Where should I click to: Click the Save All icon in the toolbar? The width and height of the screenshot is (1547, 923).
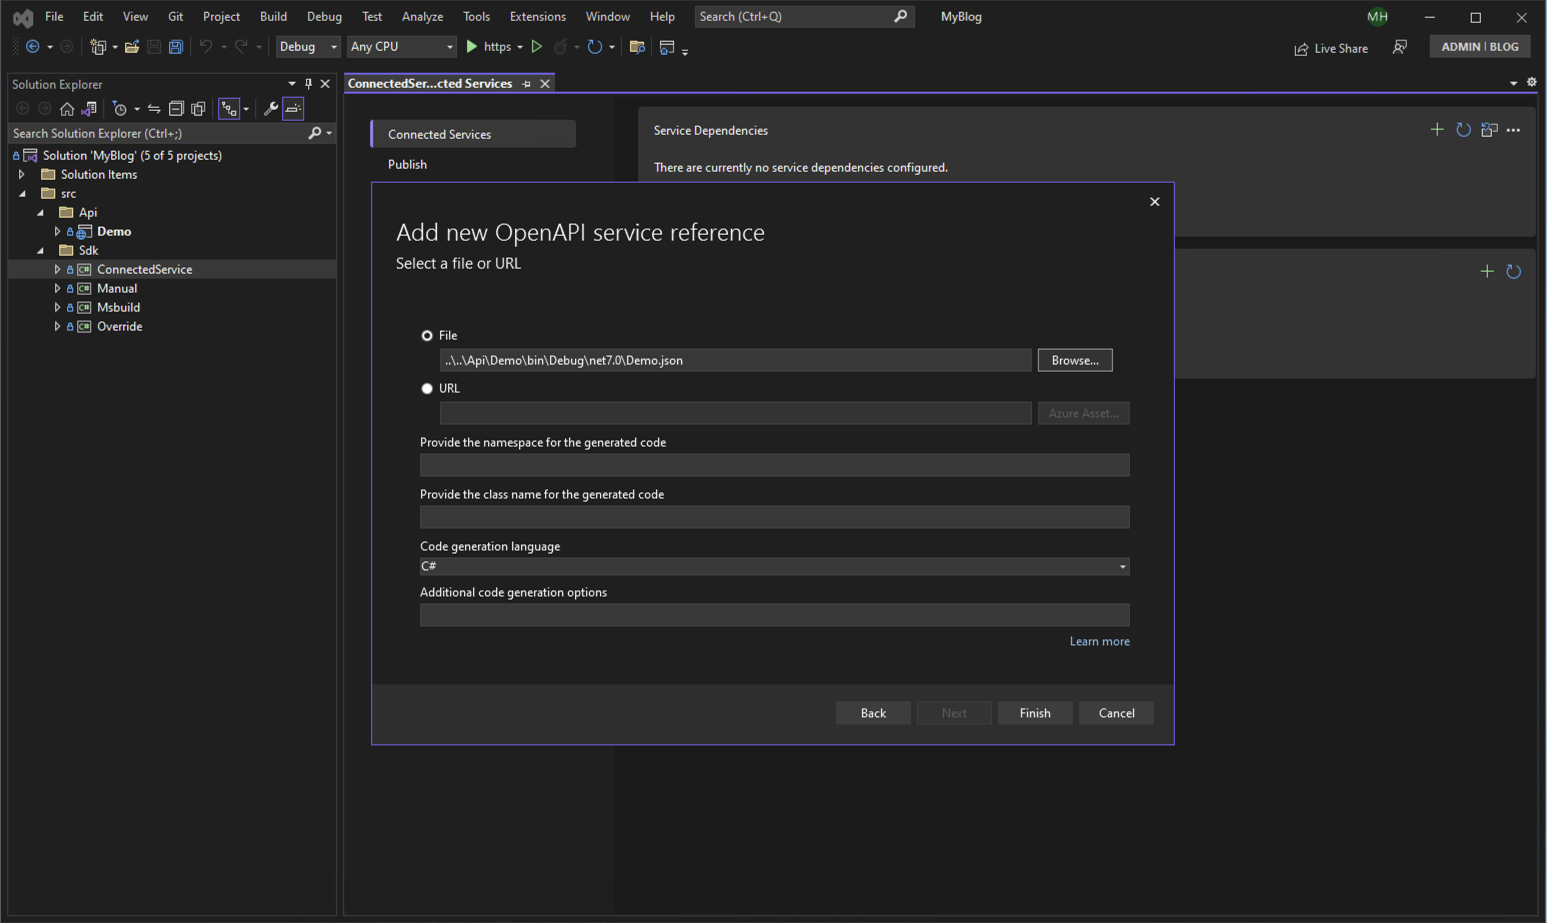(x=176, y=47)
